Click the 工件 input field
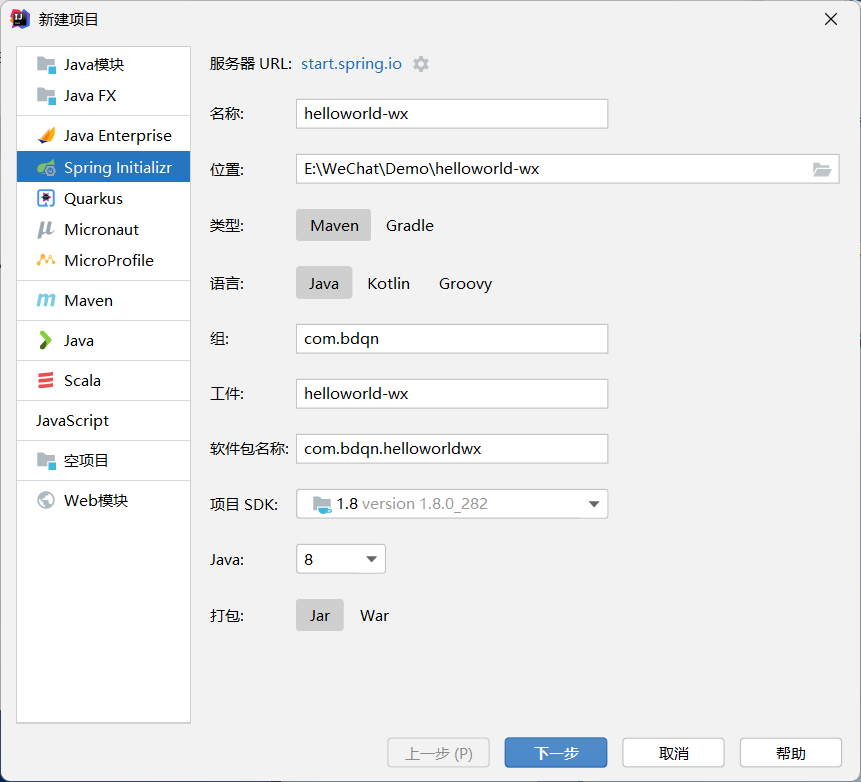This screenshot has width=861, height=782. pyautogui.click(x=452, y=394)
